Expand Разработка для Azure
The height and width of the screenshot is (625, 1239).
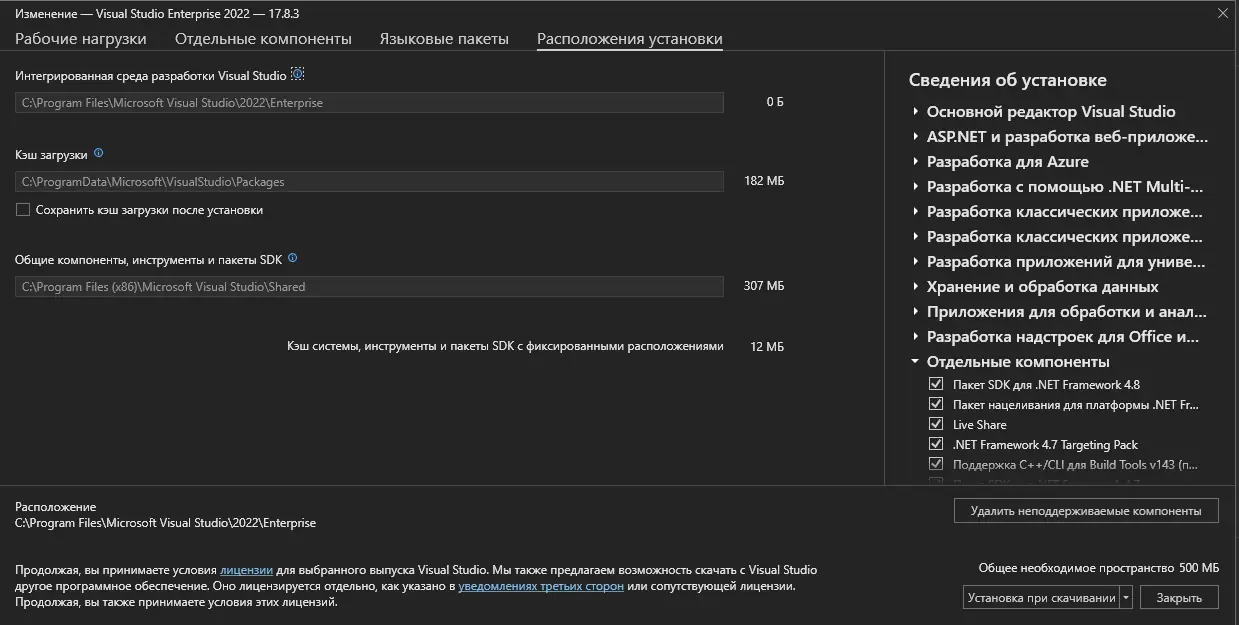[x=916, y=161]
